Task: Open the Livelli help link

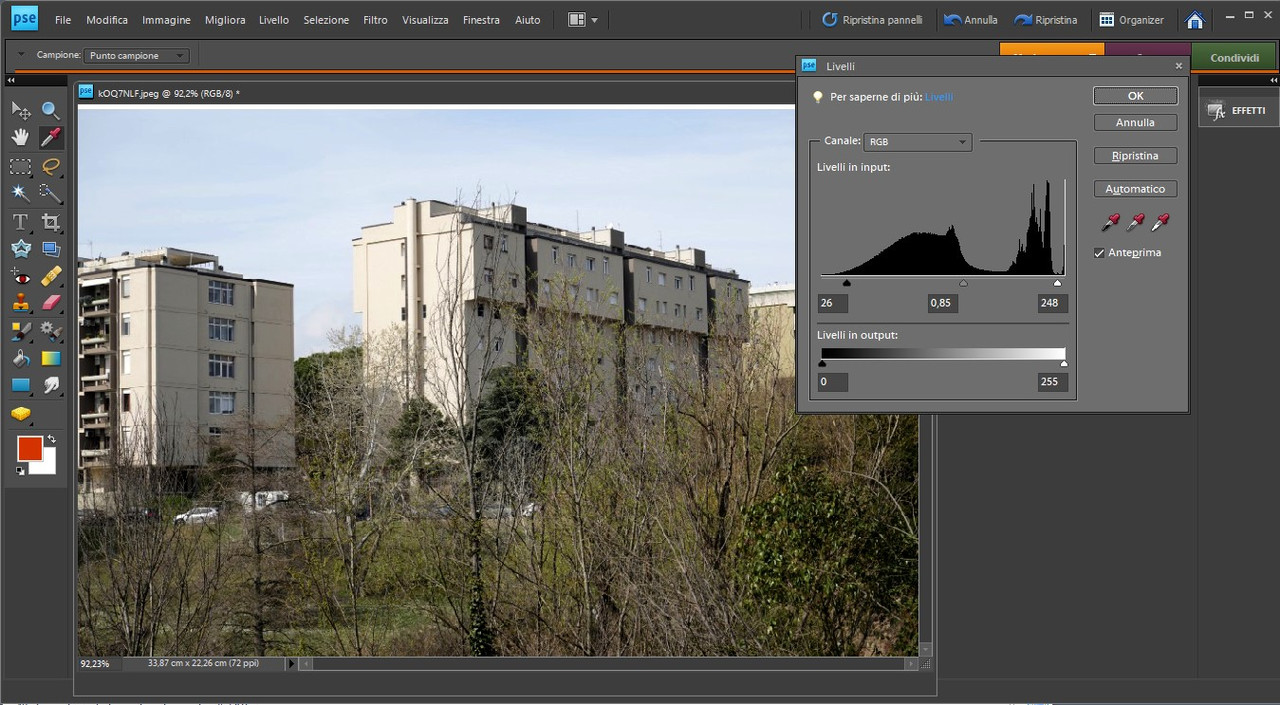Action: [x=939, y=97]
